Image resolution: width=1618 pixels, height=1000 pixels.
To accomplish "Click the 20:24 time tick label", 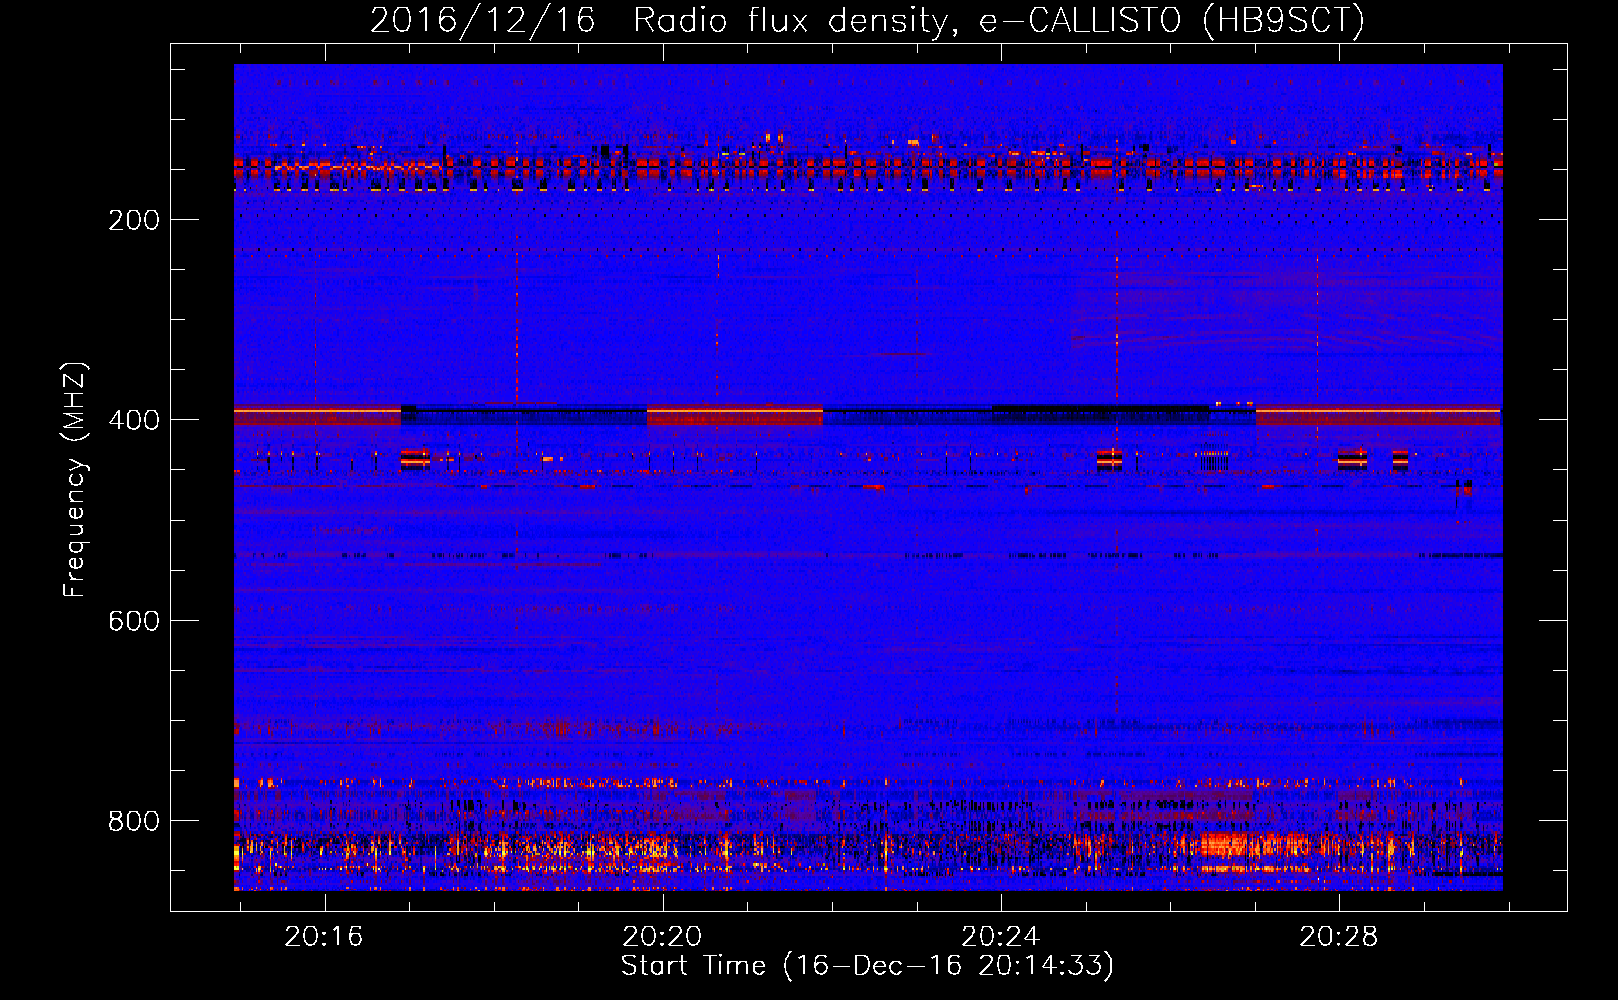I will tap(1000, 937).
